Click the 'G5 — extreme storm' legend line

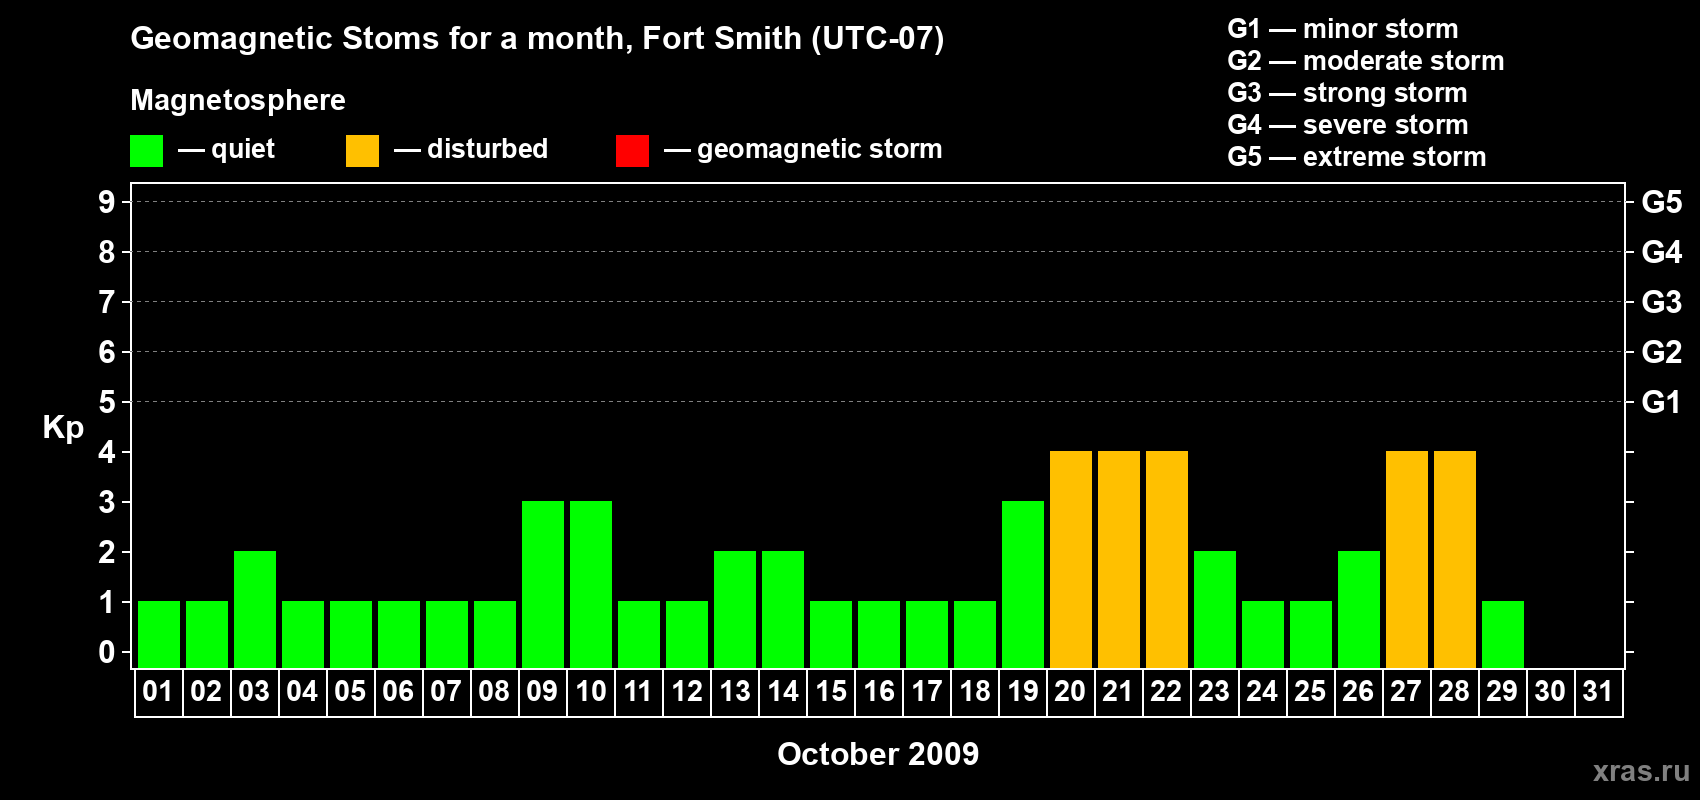(1357, 157)
